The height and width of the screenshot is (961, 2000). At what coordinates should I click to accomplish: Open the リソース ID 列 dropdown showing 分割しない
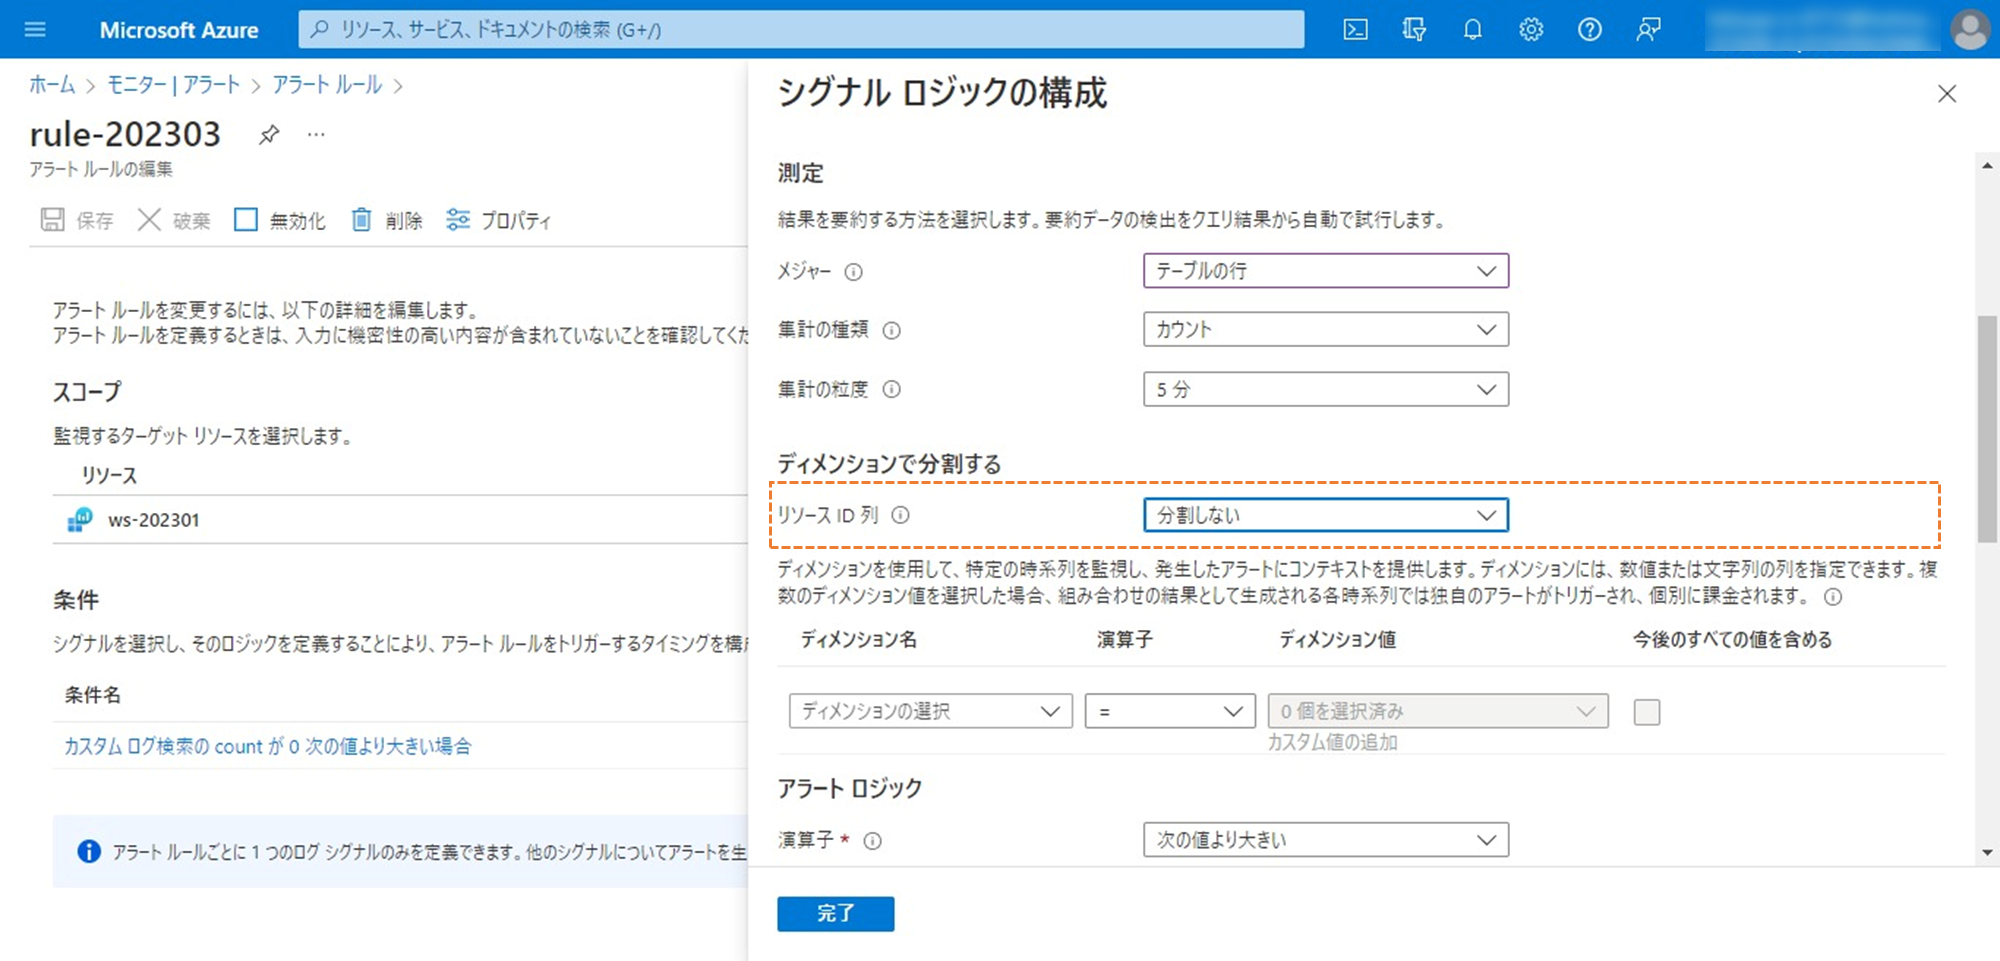pos(1325,515)
